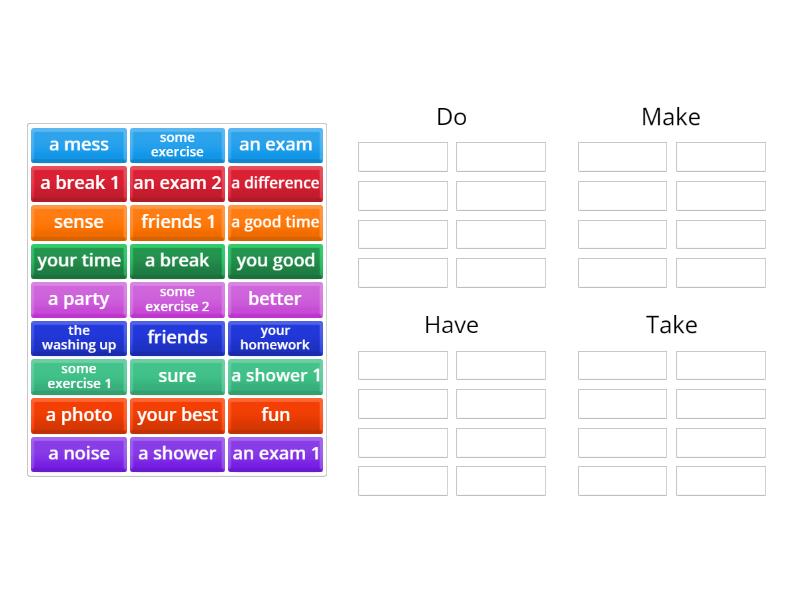Click the "friends" blue tile
Screen dimensions: 800x600
[x=177, y=337]
